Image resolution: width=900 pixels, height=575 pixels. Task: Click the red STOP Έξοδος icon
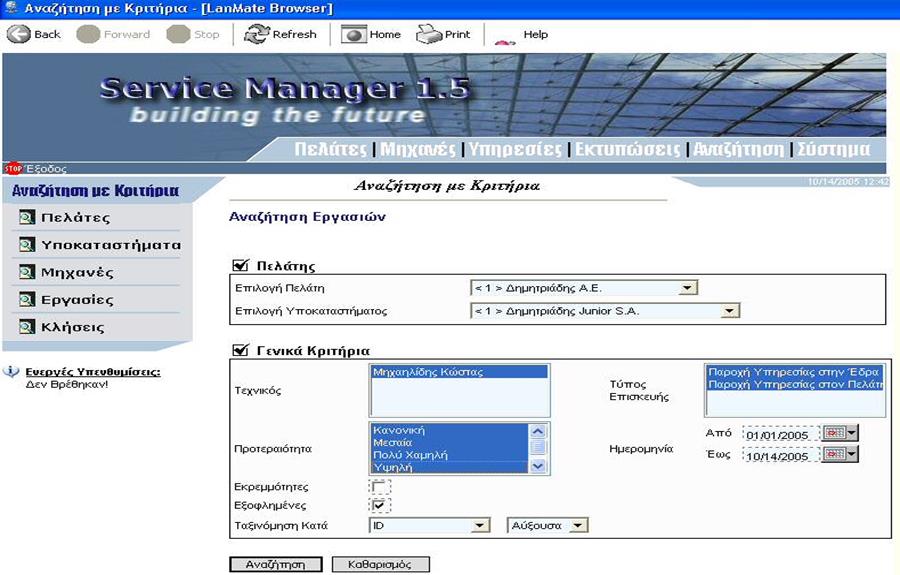click(13, 168)
